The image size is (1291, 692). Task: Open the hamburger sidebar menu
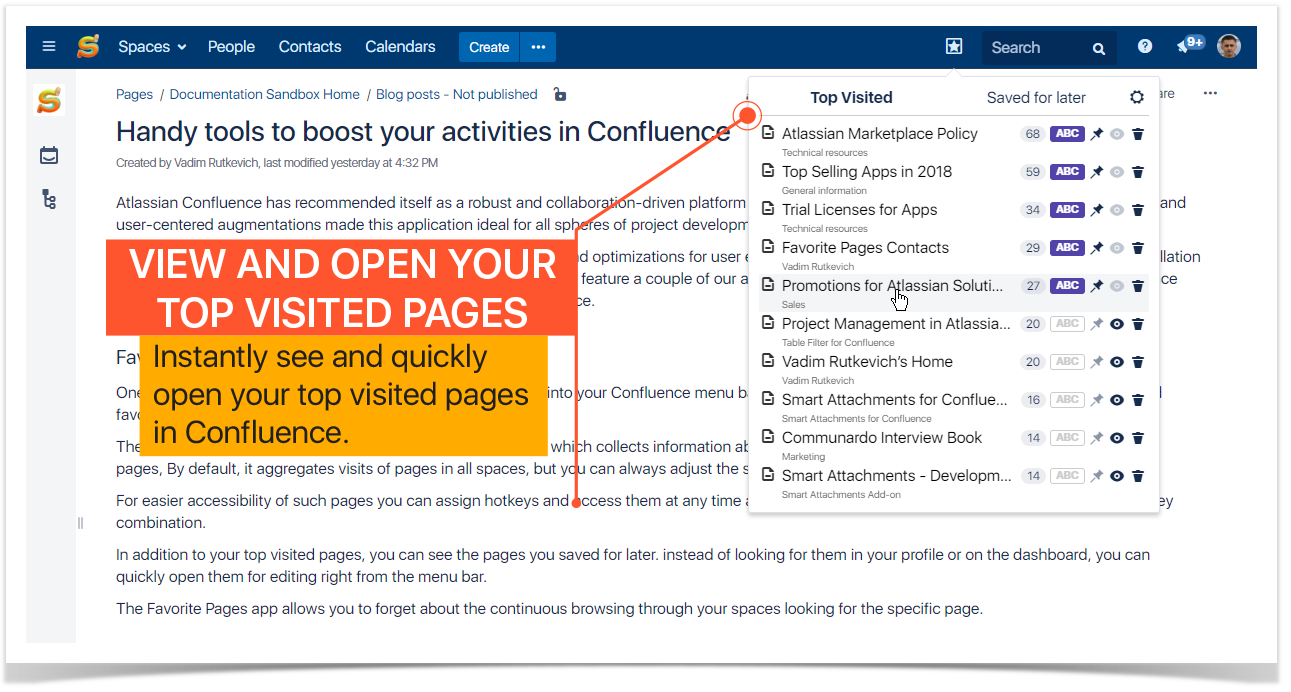49,47
